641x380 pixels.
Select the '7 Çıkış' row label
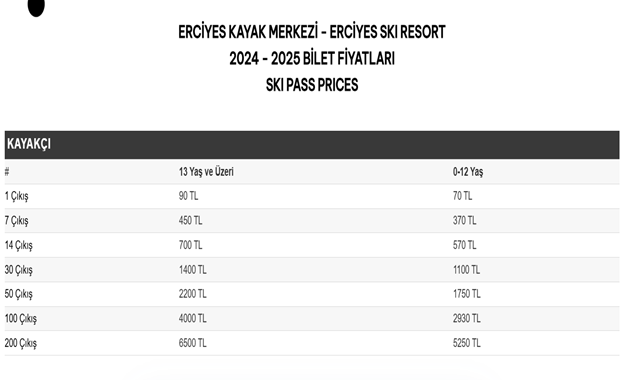coord(17,221)
